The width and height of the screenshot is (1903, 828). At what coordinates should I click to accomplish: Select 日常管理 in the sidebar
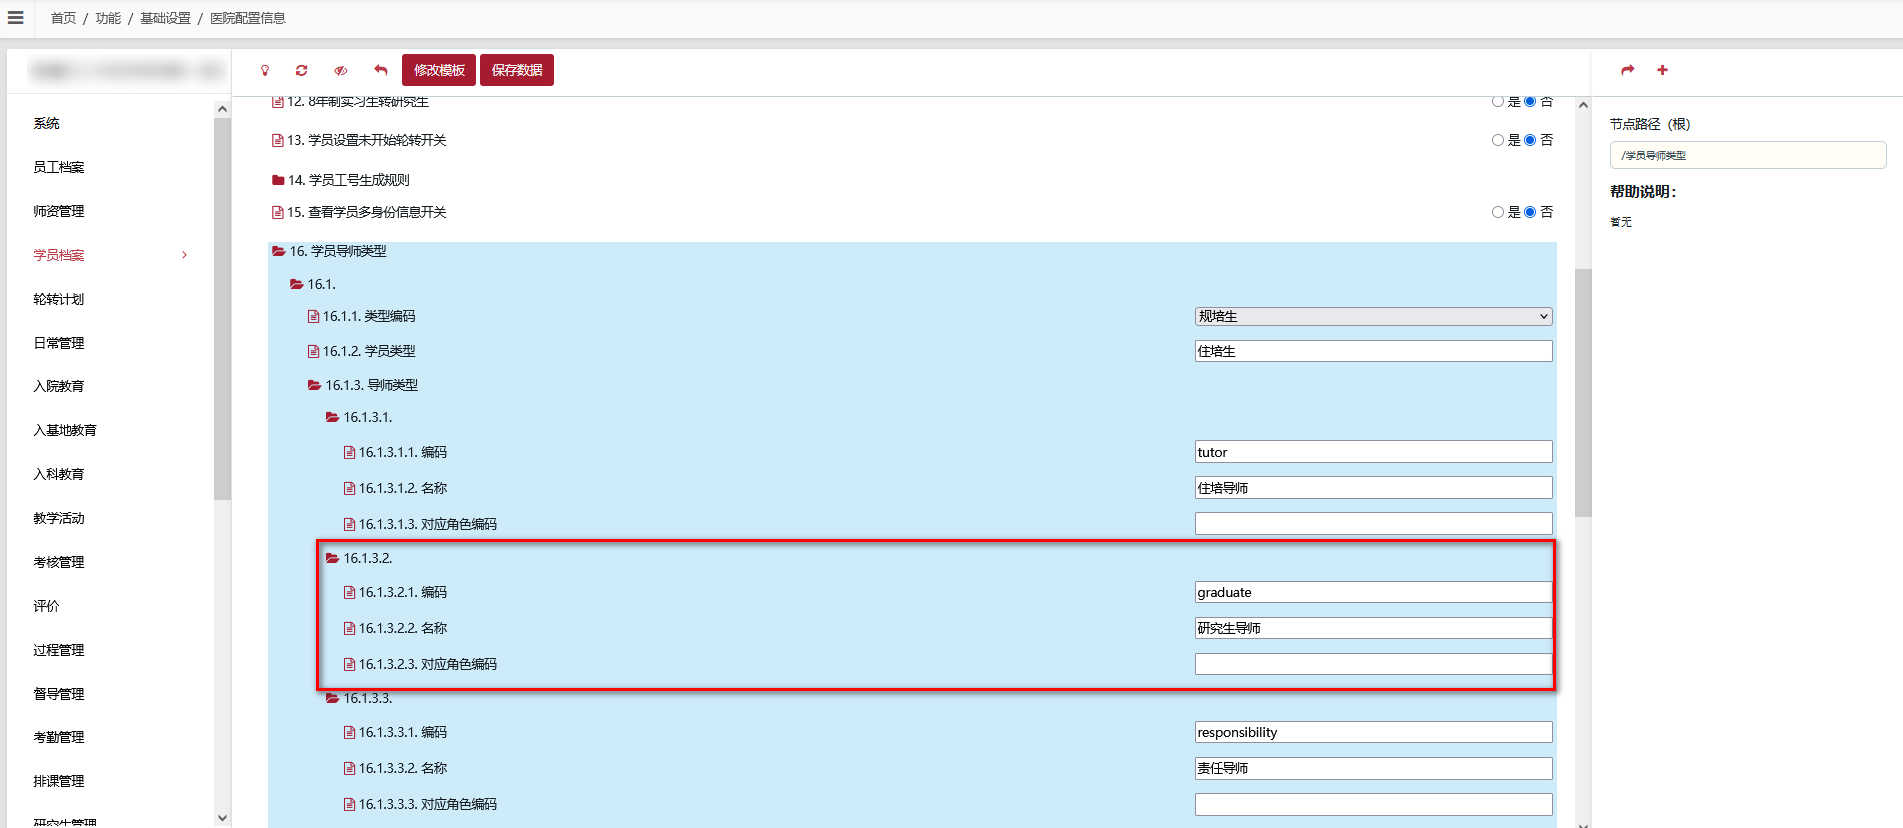tap(59, 343)
